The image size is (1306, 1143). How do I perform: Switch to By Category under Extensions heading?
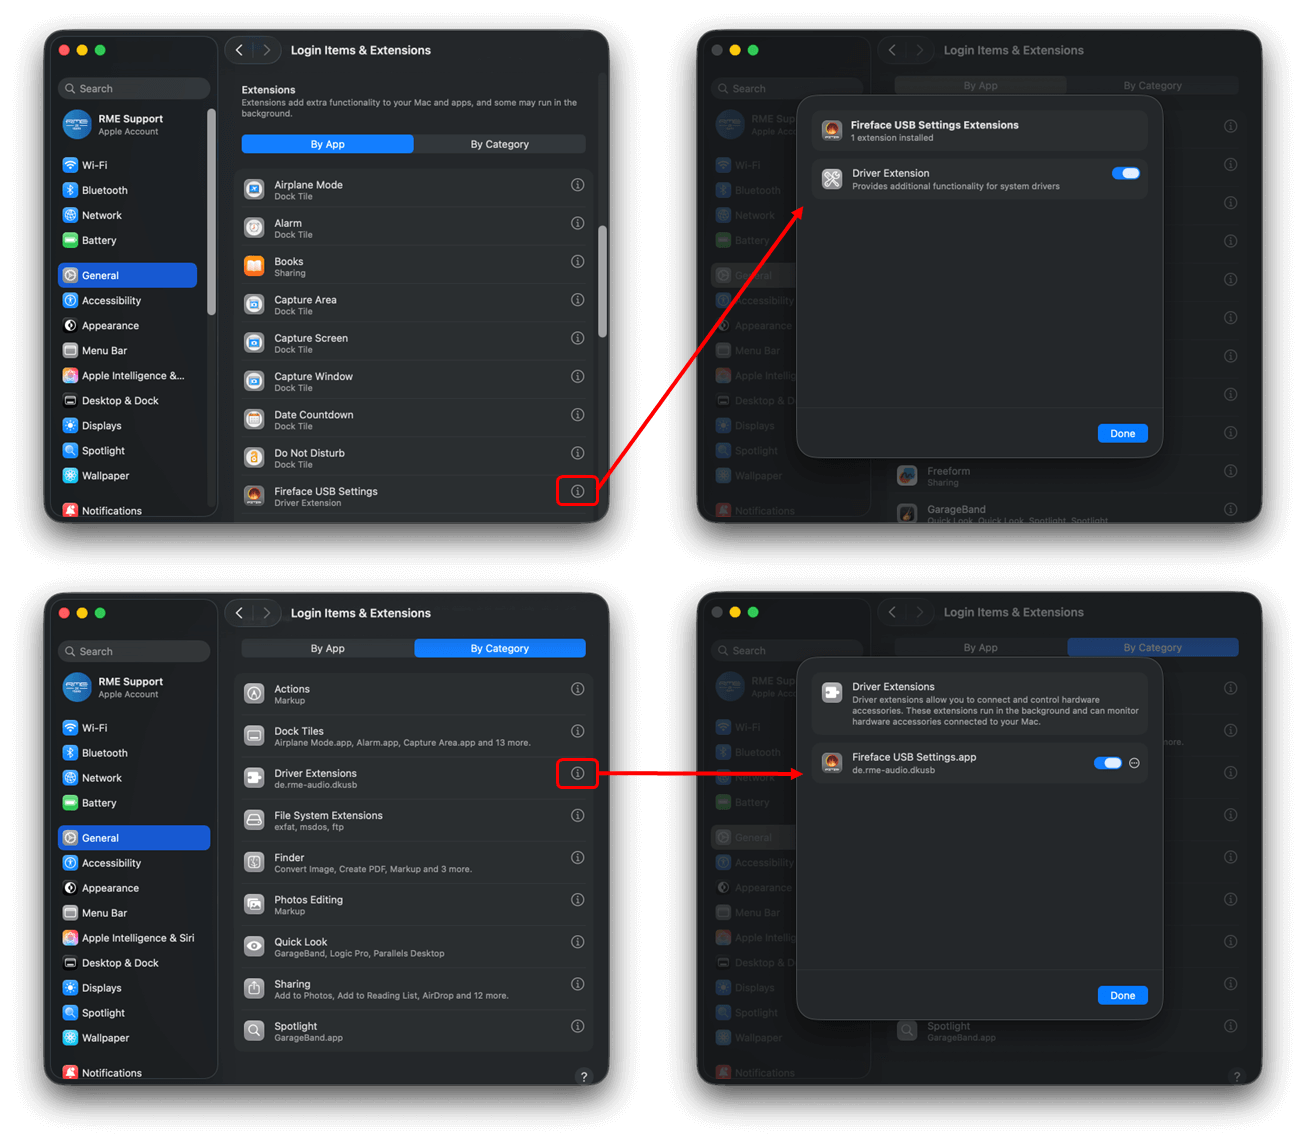[x=499, y=144]
